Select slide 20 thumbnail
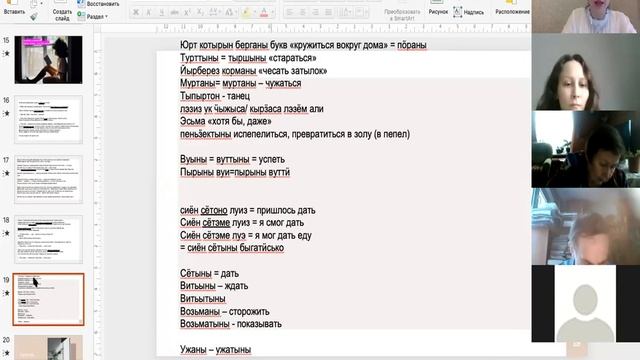 point(48,348)
